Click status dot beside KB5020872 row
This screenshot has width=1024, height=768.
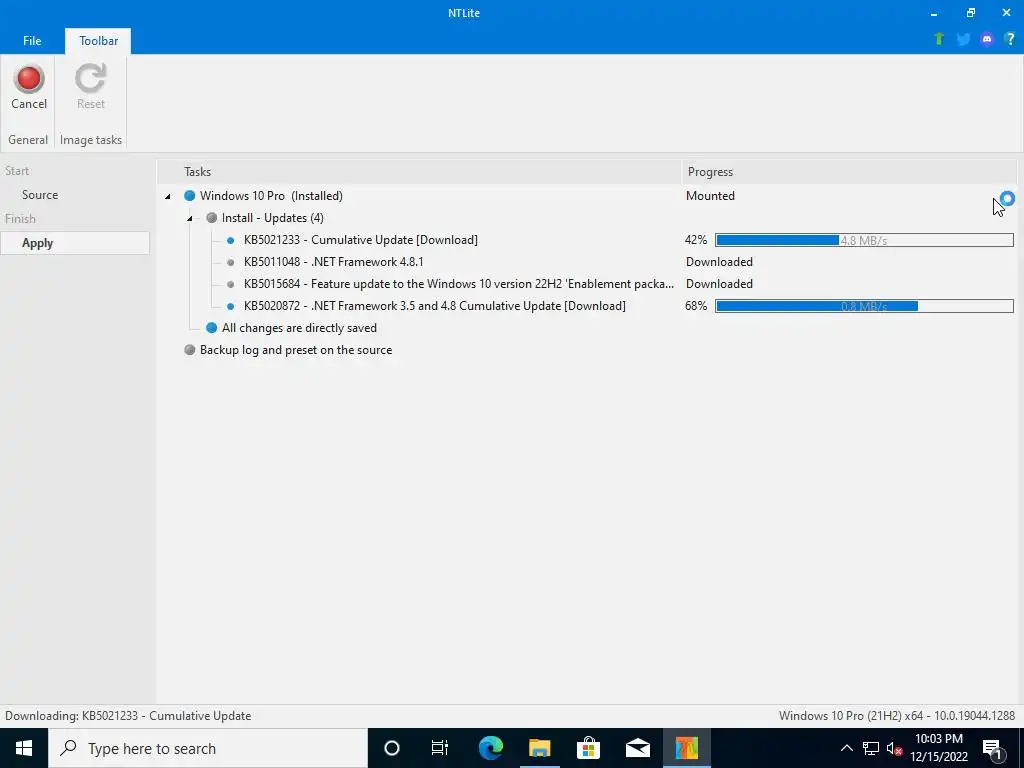(230, 306)
